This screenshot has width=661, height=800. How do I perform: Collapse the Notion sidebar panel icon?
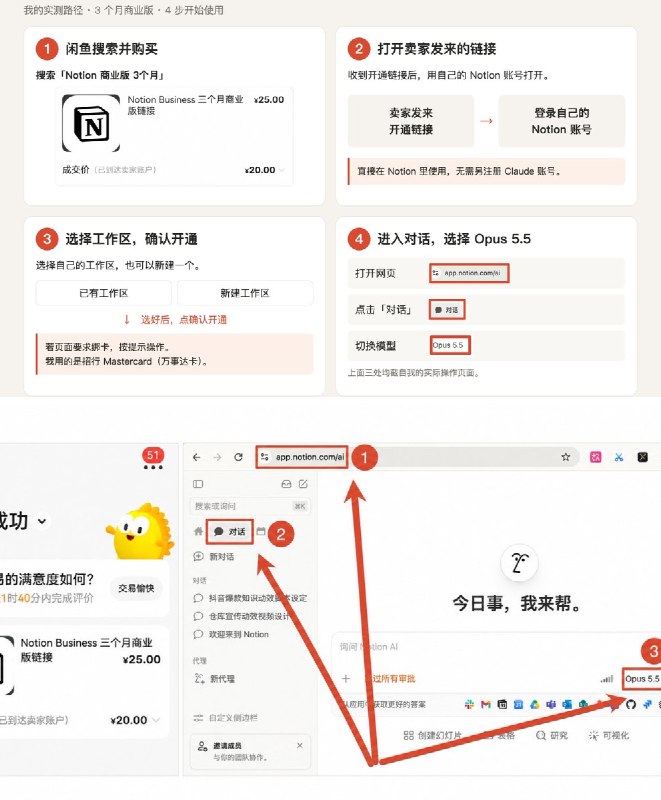[x=198, y=484]
